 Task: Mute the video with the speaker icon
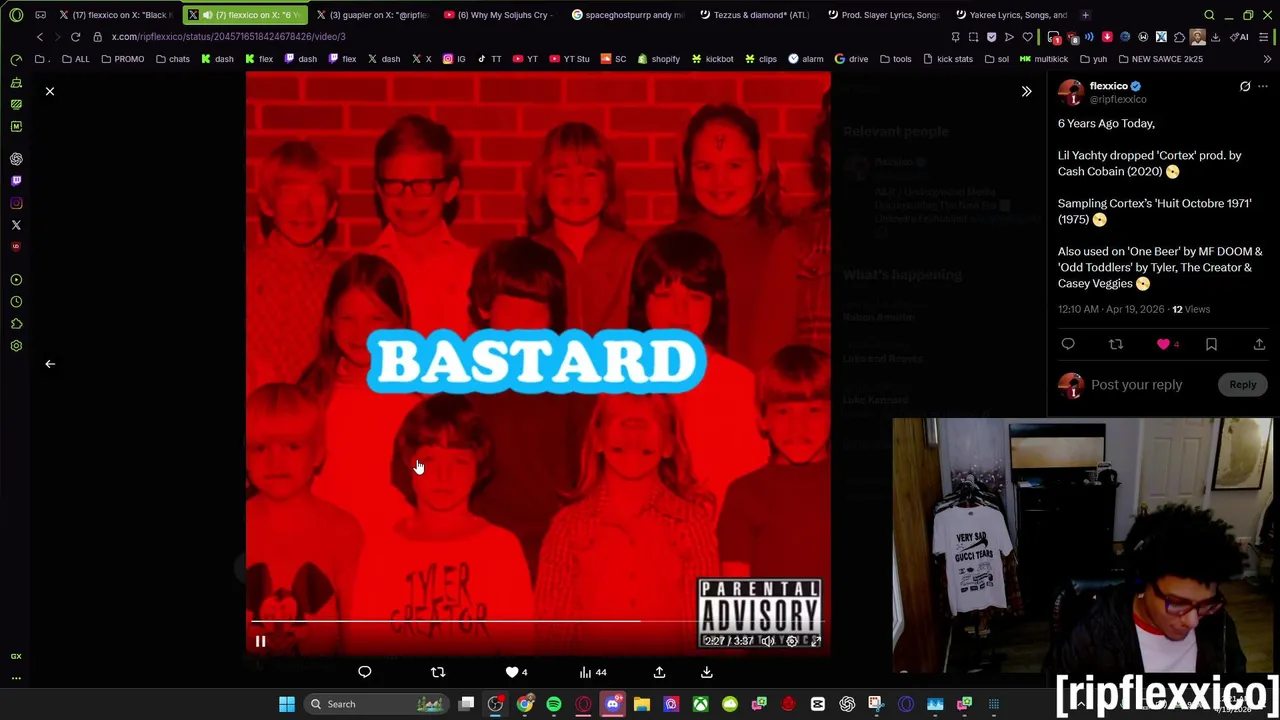(767, 641)
